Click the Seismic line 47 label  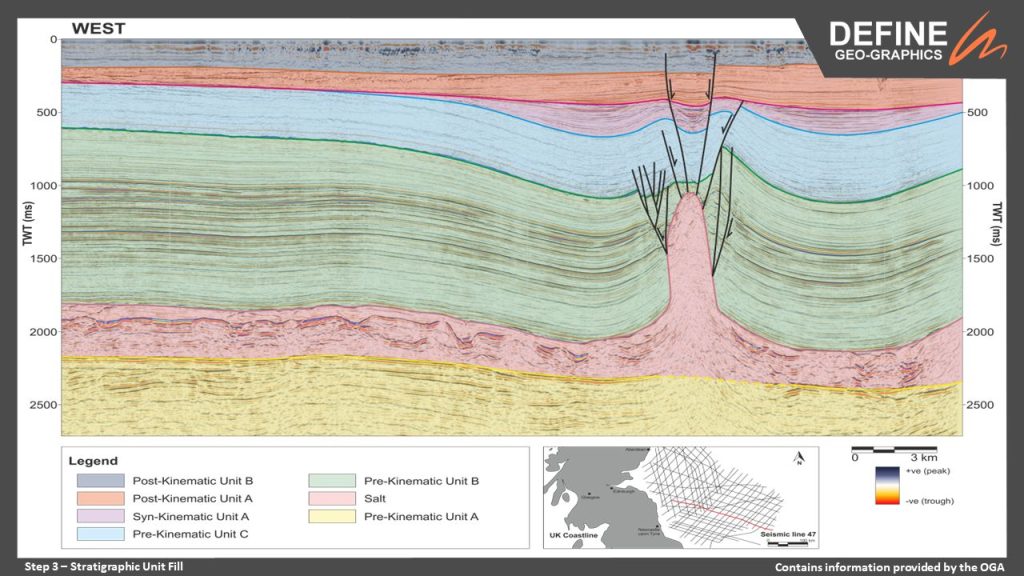(789, 537)
